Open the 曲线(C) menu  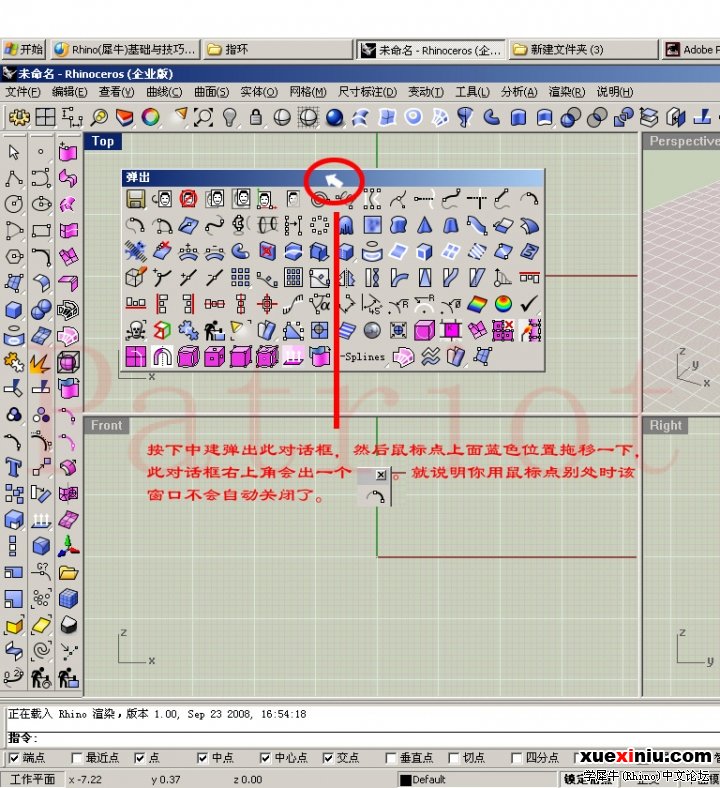[x=164, y=92]
